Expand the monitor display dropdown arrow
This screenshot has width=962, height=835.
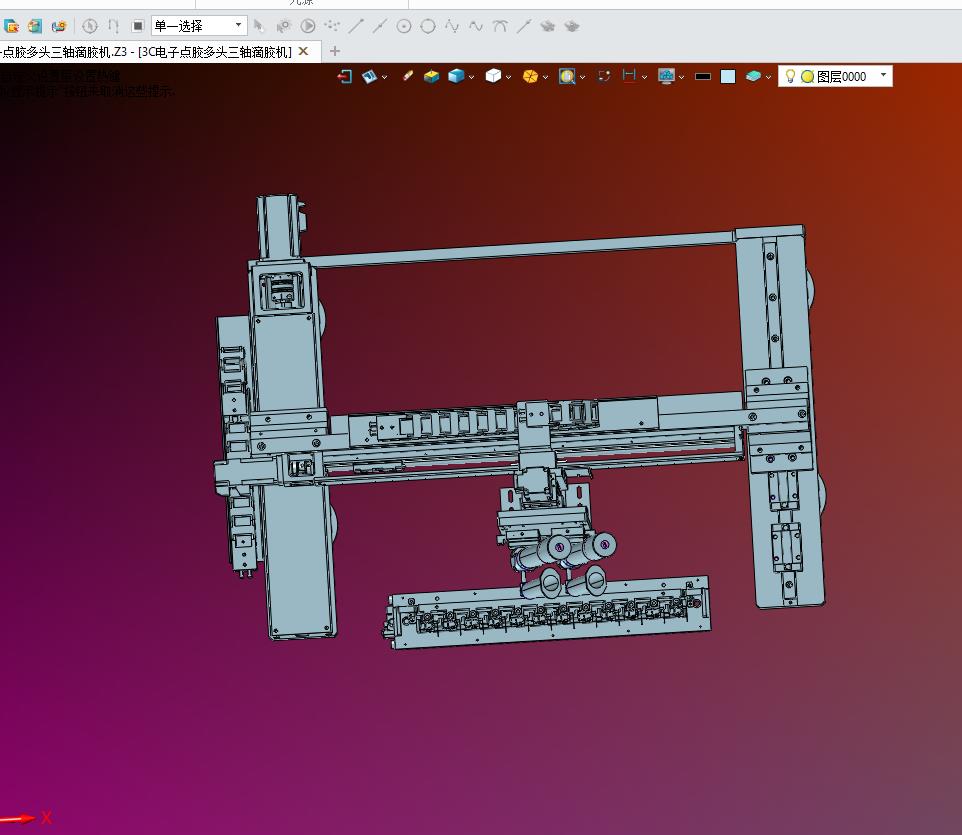pos(682,77)
